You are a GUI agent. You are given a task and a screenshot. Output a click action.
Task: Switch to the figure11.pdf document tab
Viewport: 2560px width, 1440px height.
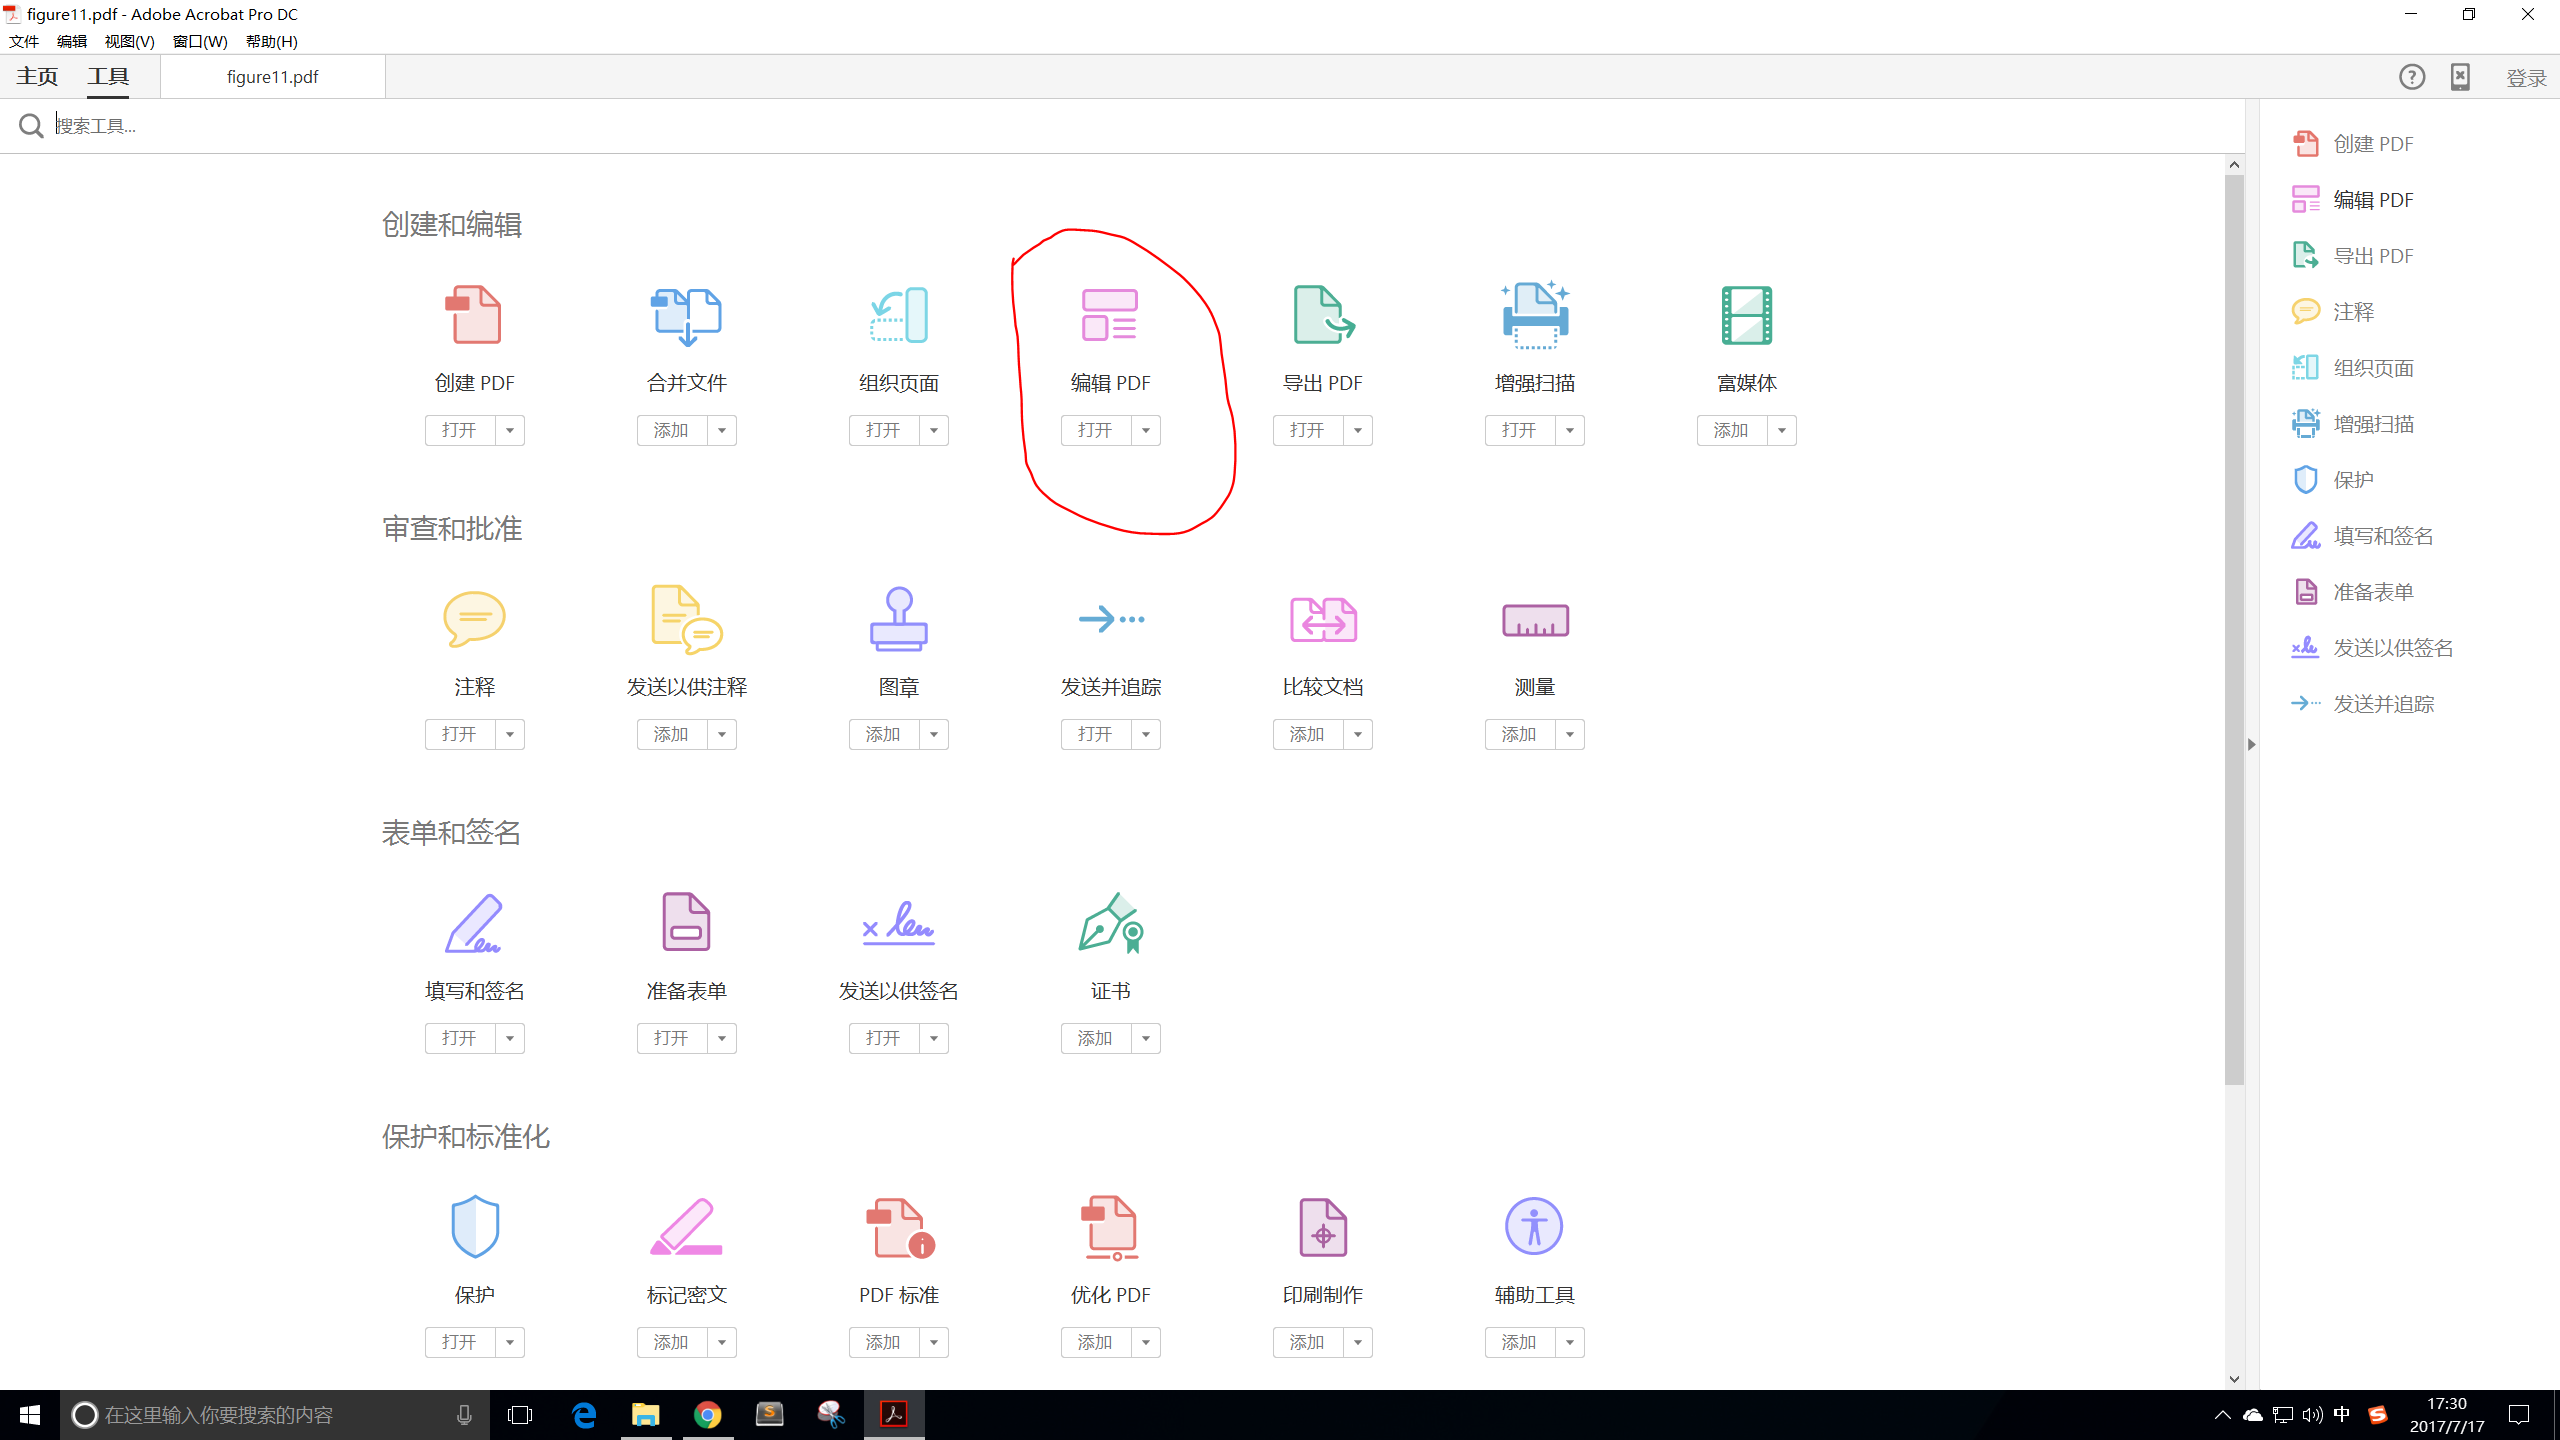272,77
